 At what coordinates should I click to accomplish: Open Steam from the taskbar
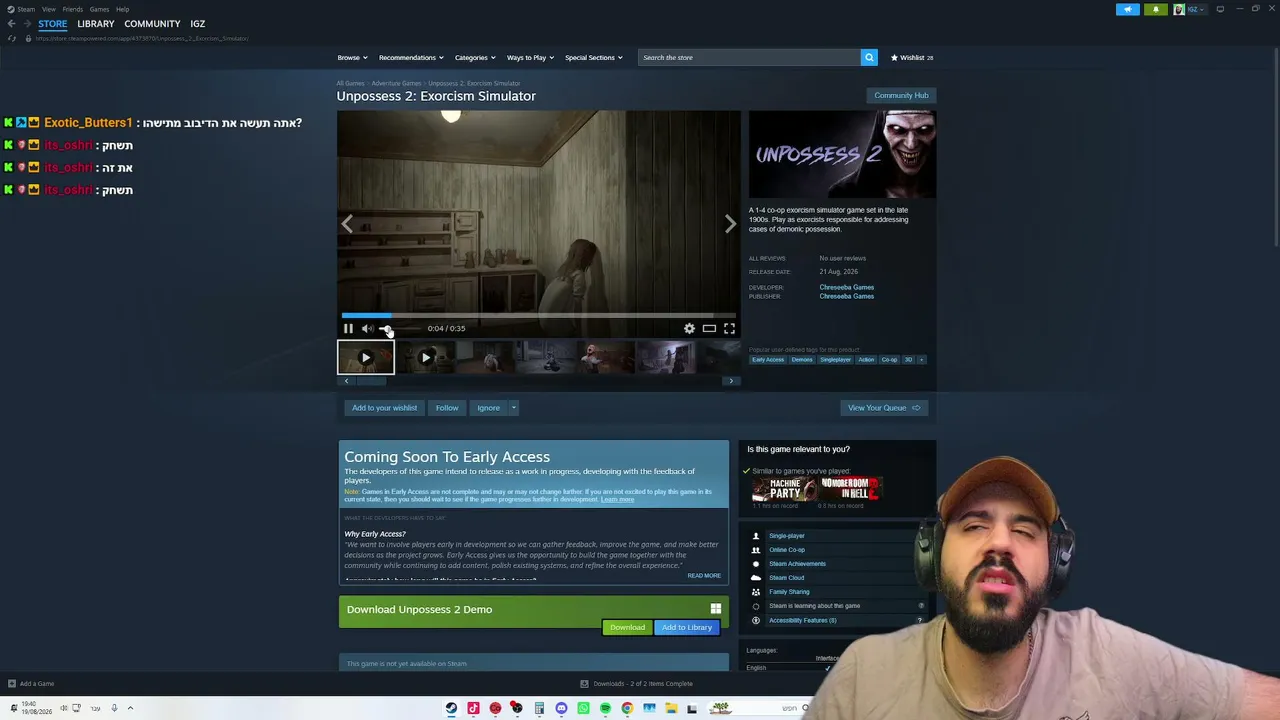point(451,708)
